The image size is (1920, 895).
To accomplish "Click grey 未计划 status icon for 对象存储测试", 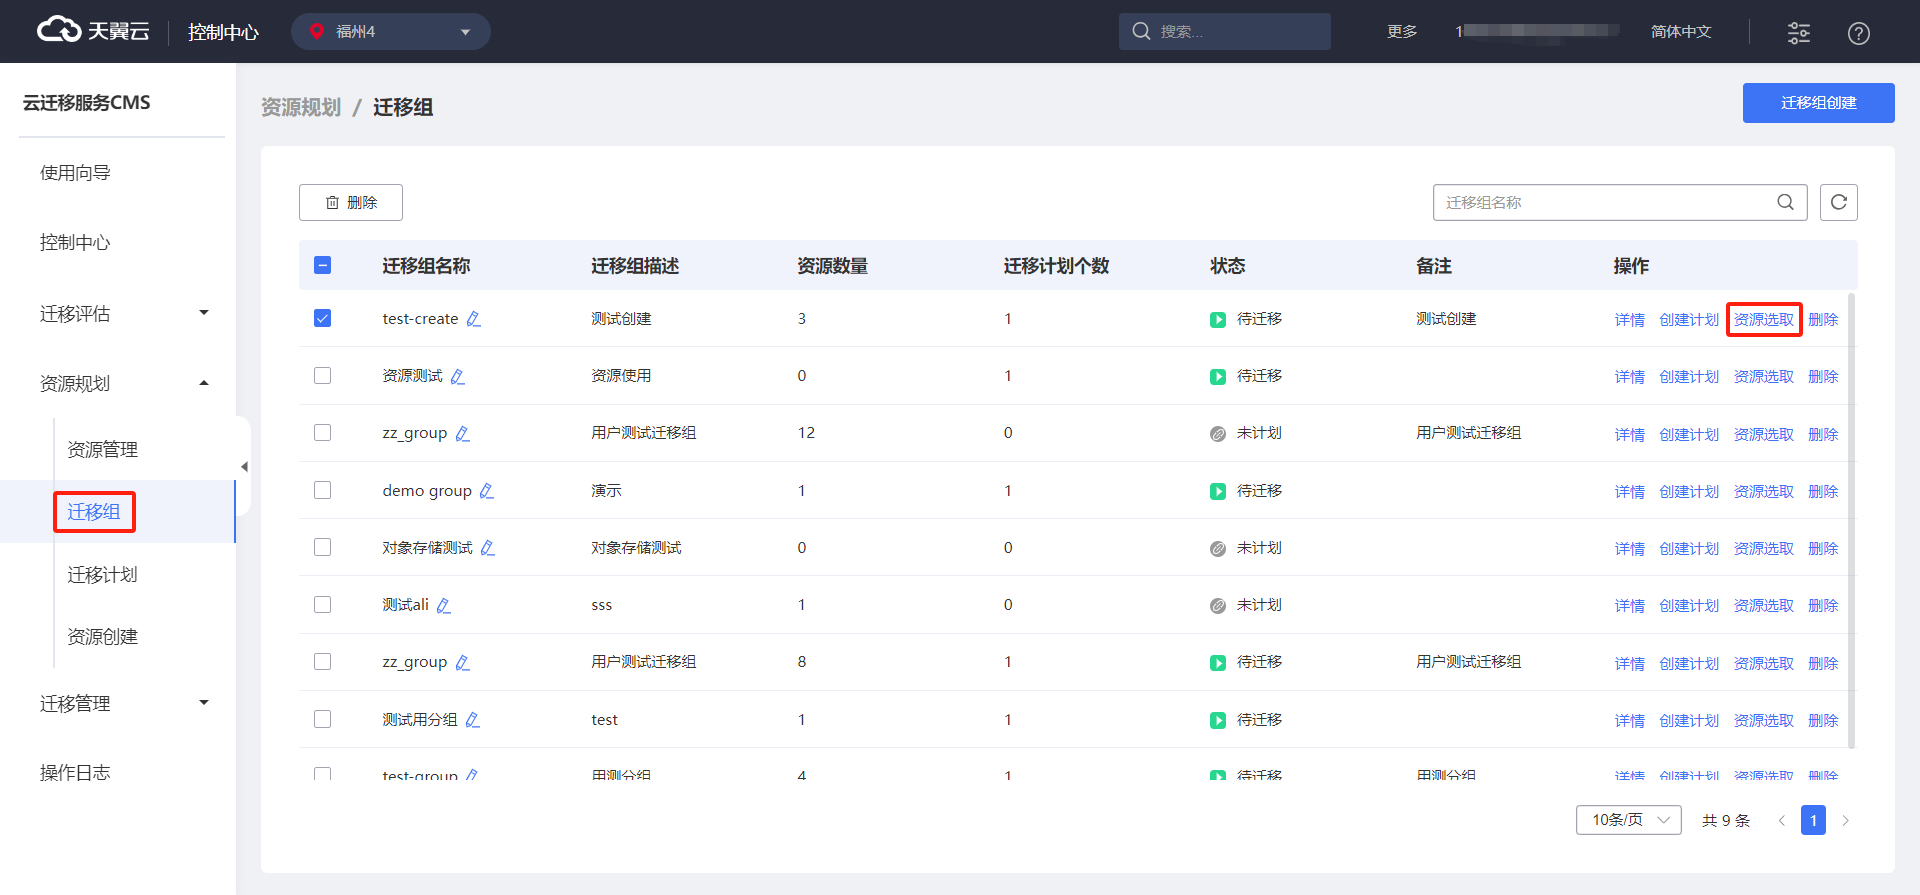I will pos(1217,548).
